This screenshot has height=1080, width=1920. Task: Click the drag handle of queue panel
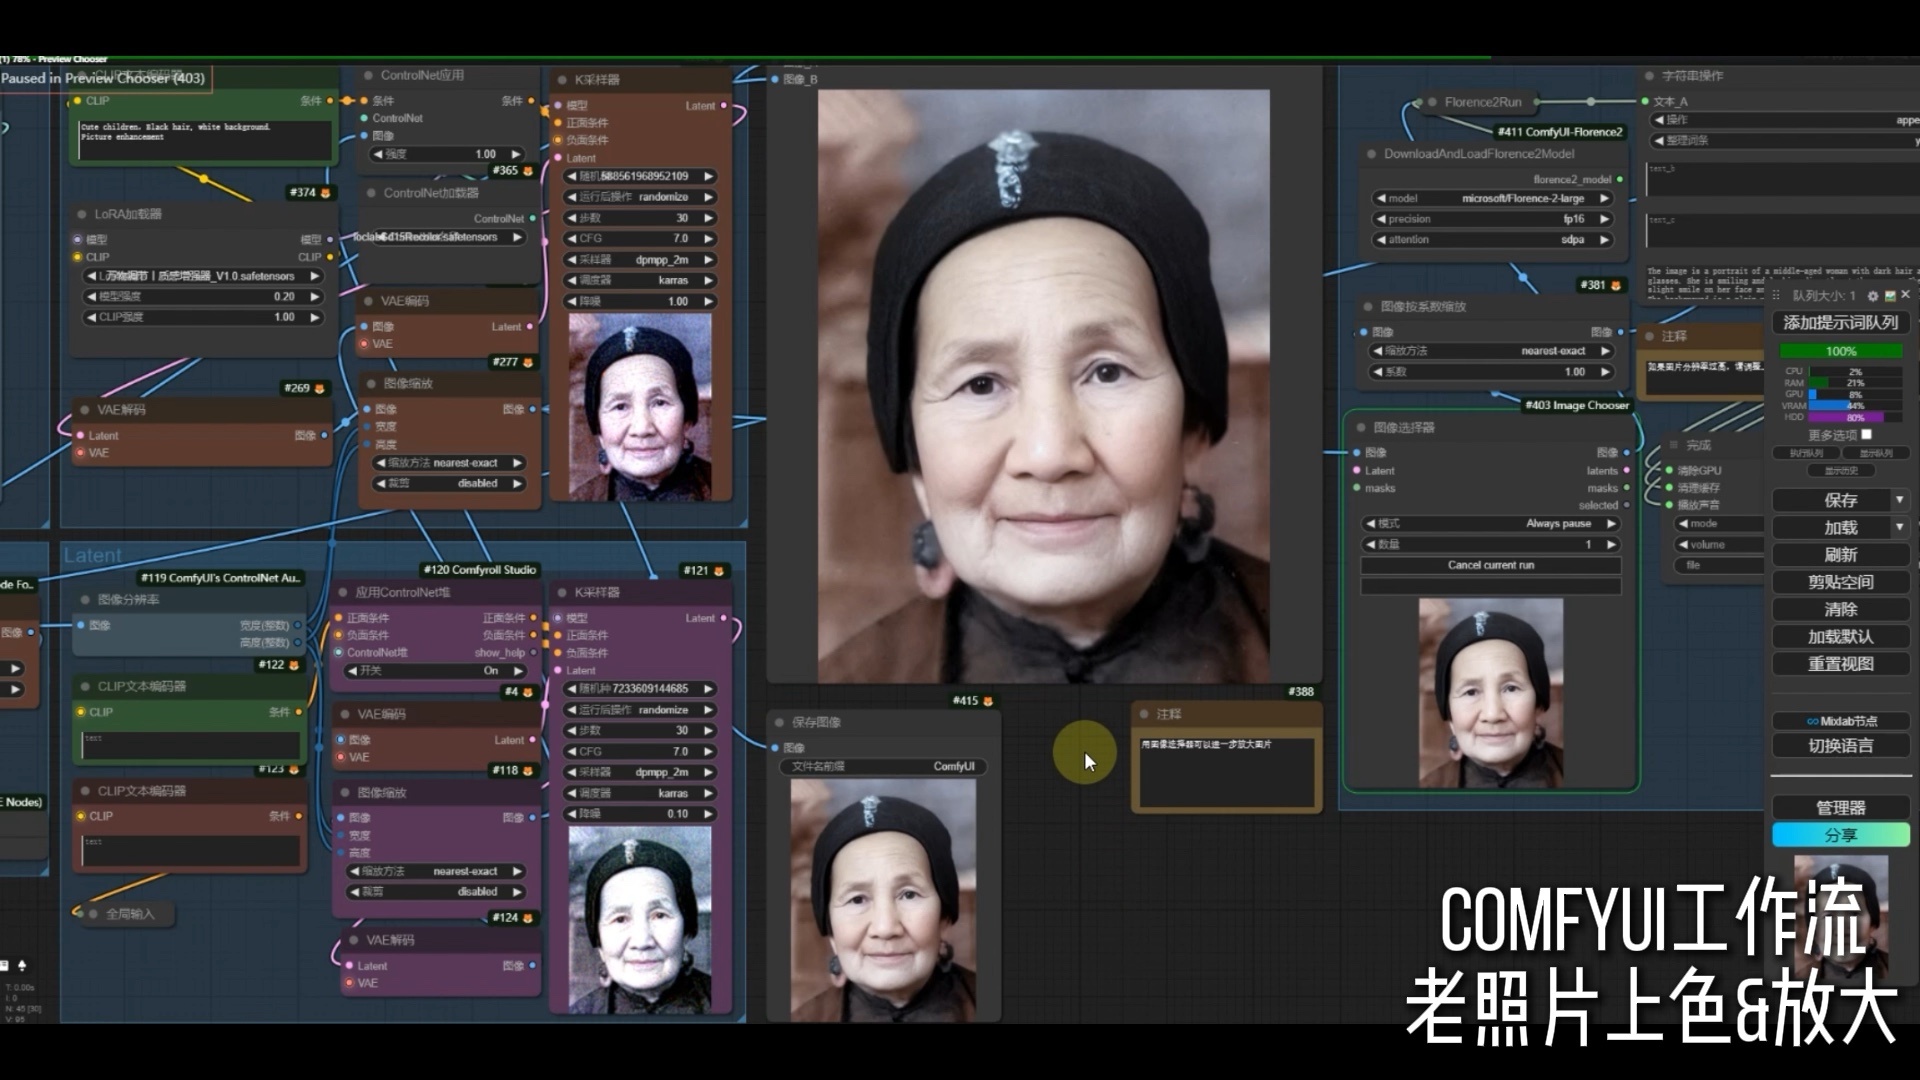pos(1776,296)
